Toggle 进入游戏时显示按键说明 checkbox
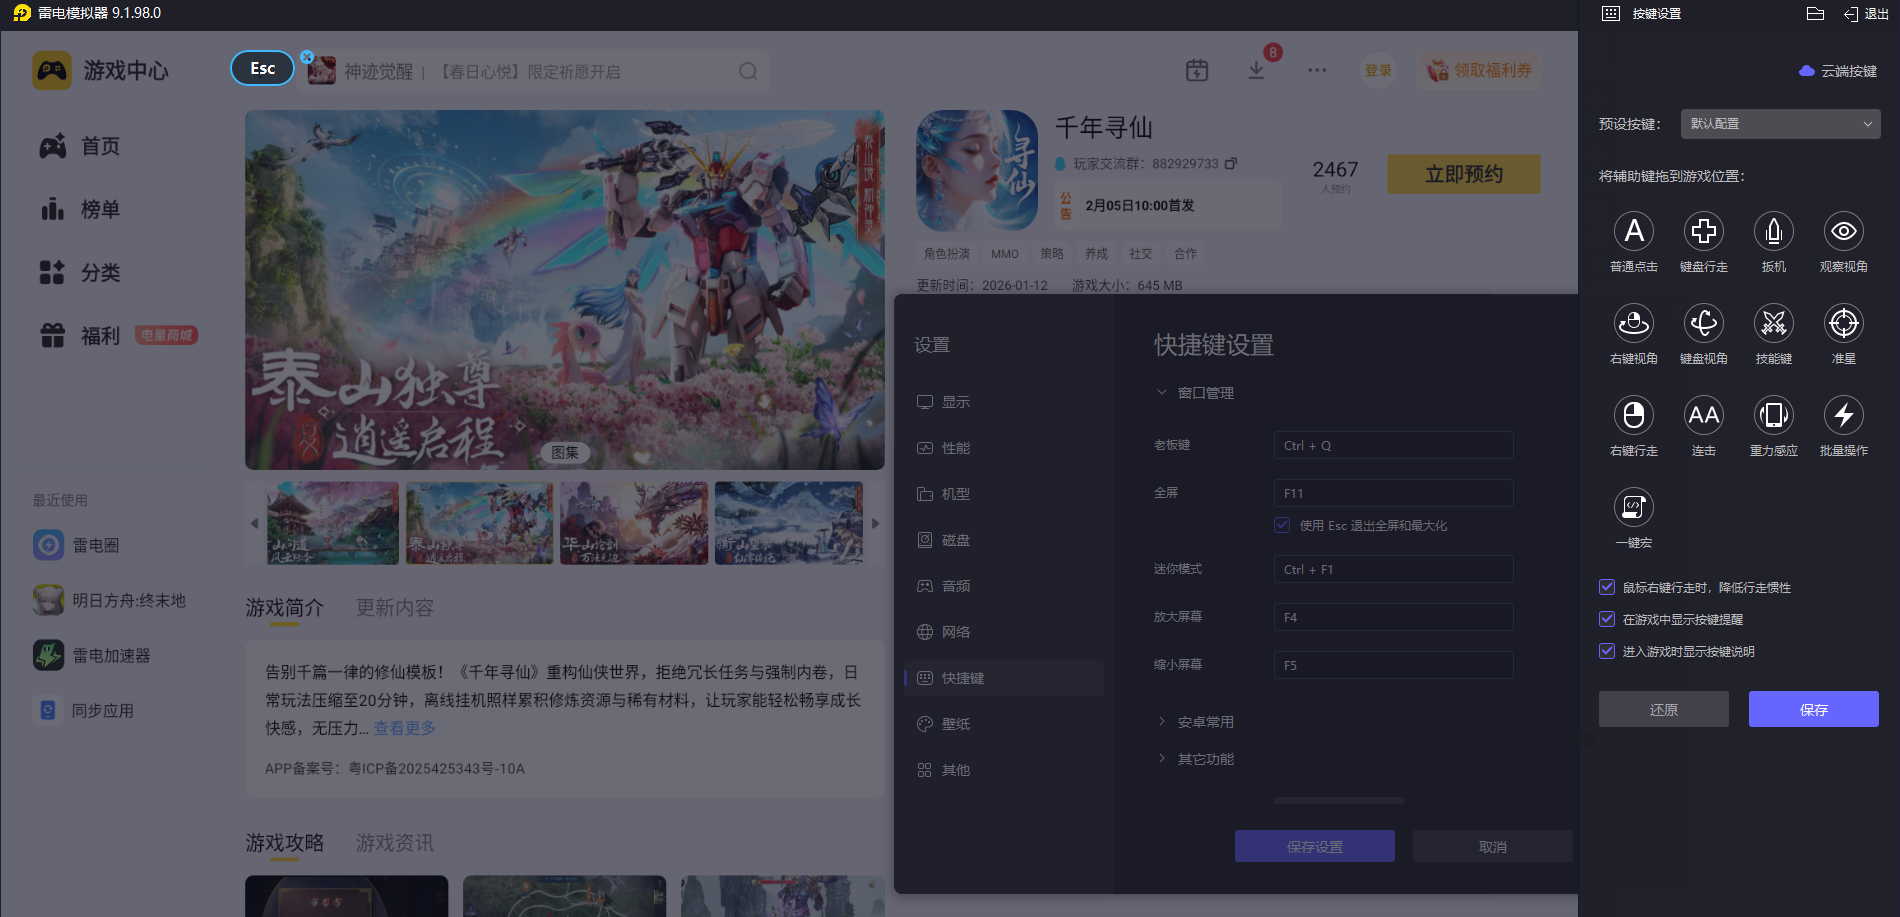The height and width of the screenshot is (917, 1900). point(1607,651)
